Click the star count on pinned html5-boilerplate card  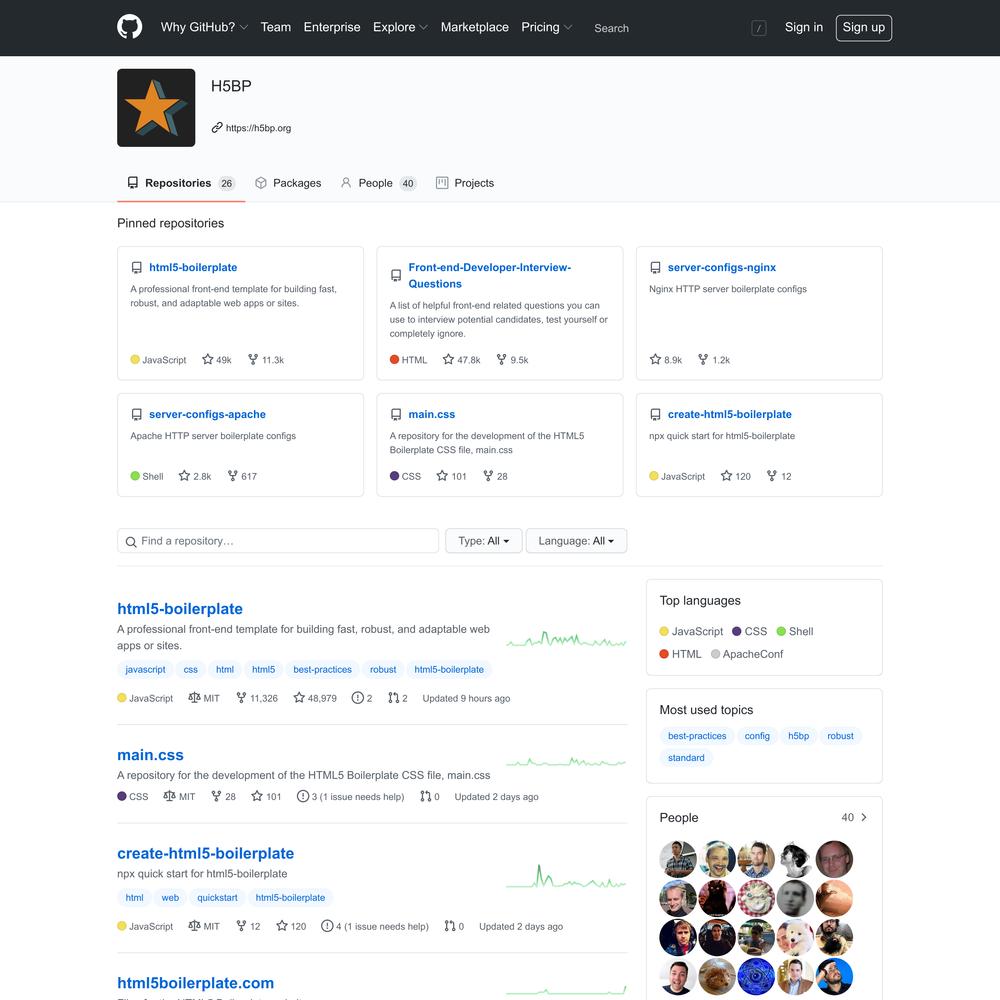pyautogui.click(x=217, y=360)
